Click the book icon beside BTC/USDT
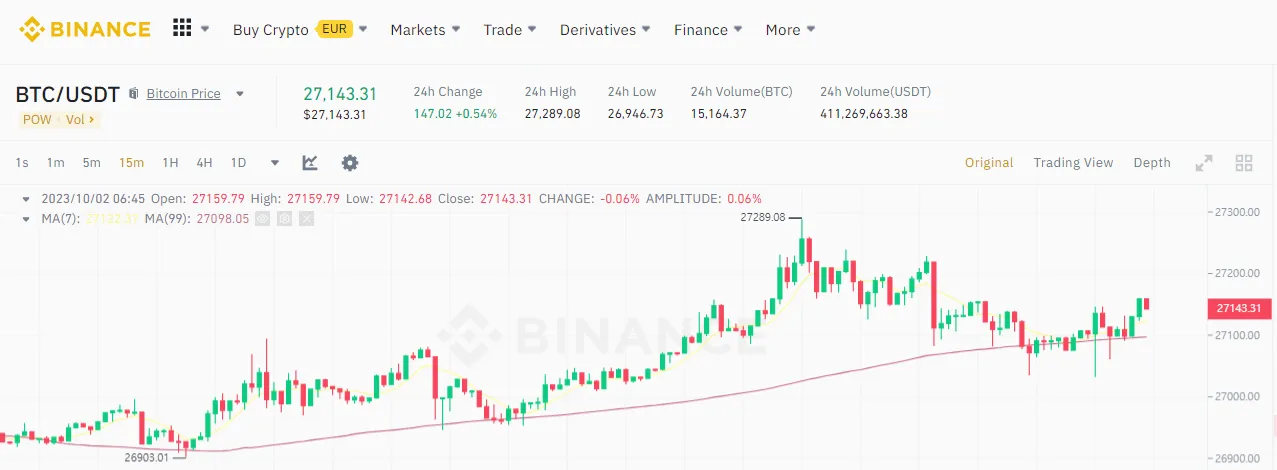The width and height of the screenshot is (1277, 470). (134, 94)
